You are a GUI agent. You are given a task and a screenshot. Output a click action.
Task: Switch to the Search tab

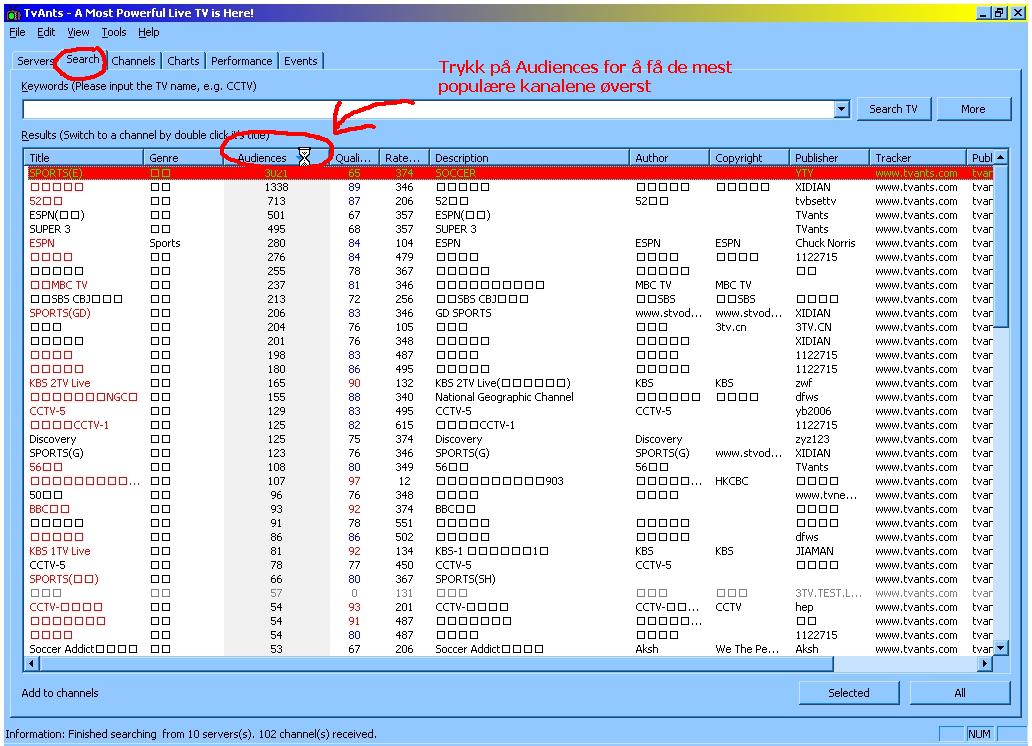tap(82, 59)
